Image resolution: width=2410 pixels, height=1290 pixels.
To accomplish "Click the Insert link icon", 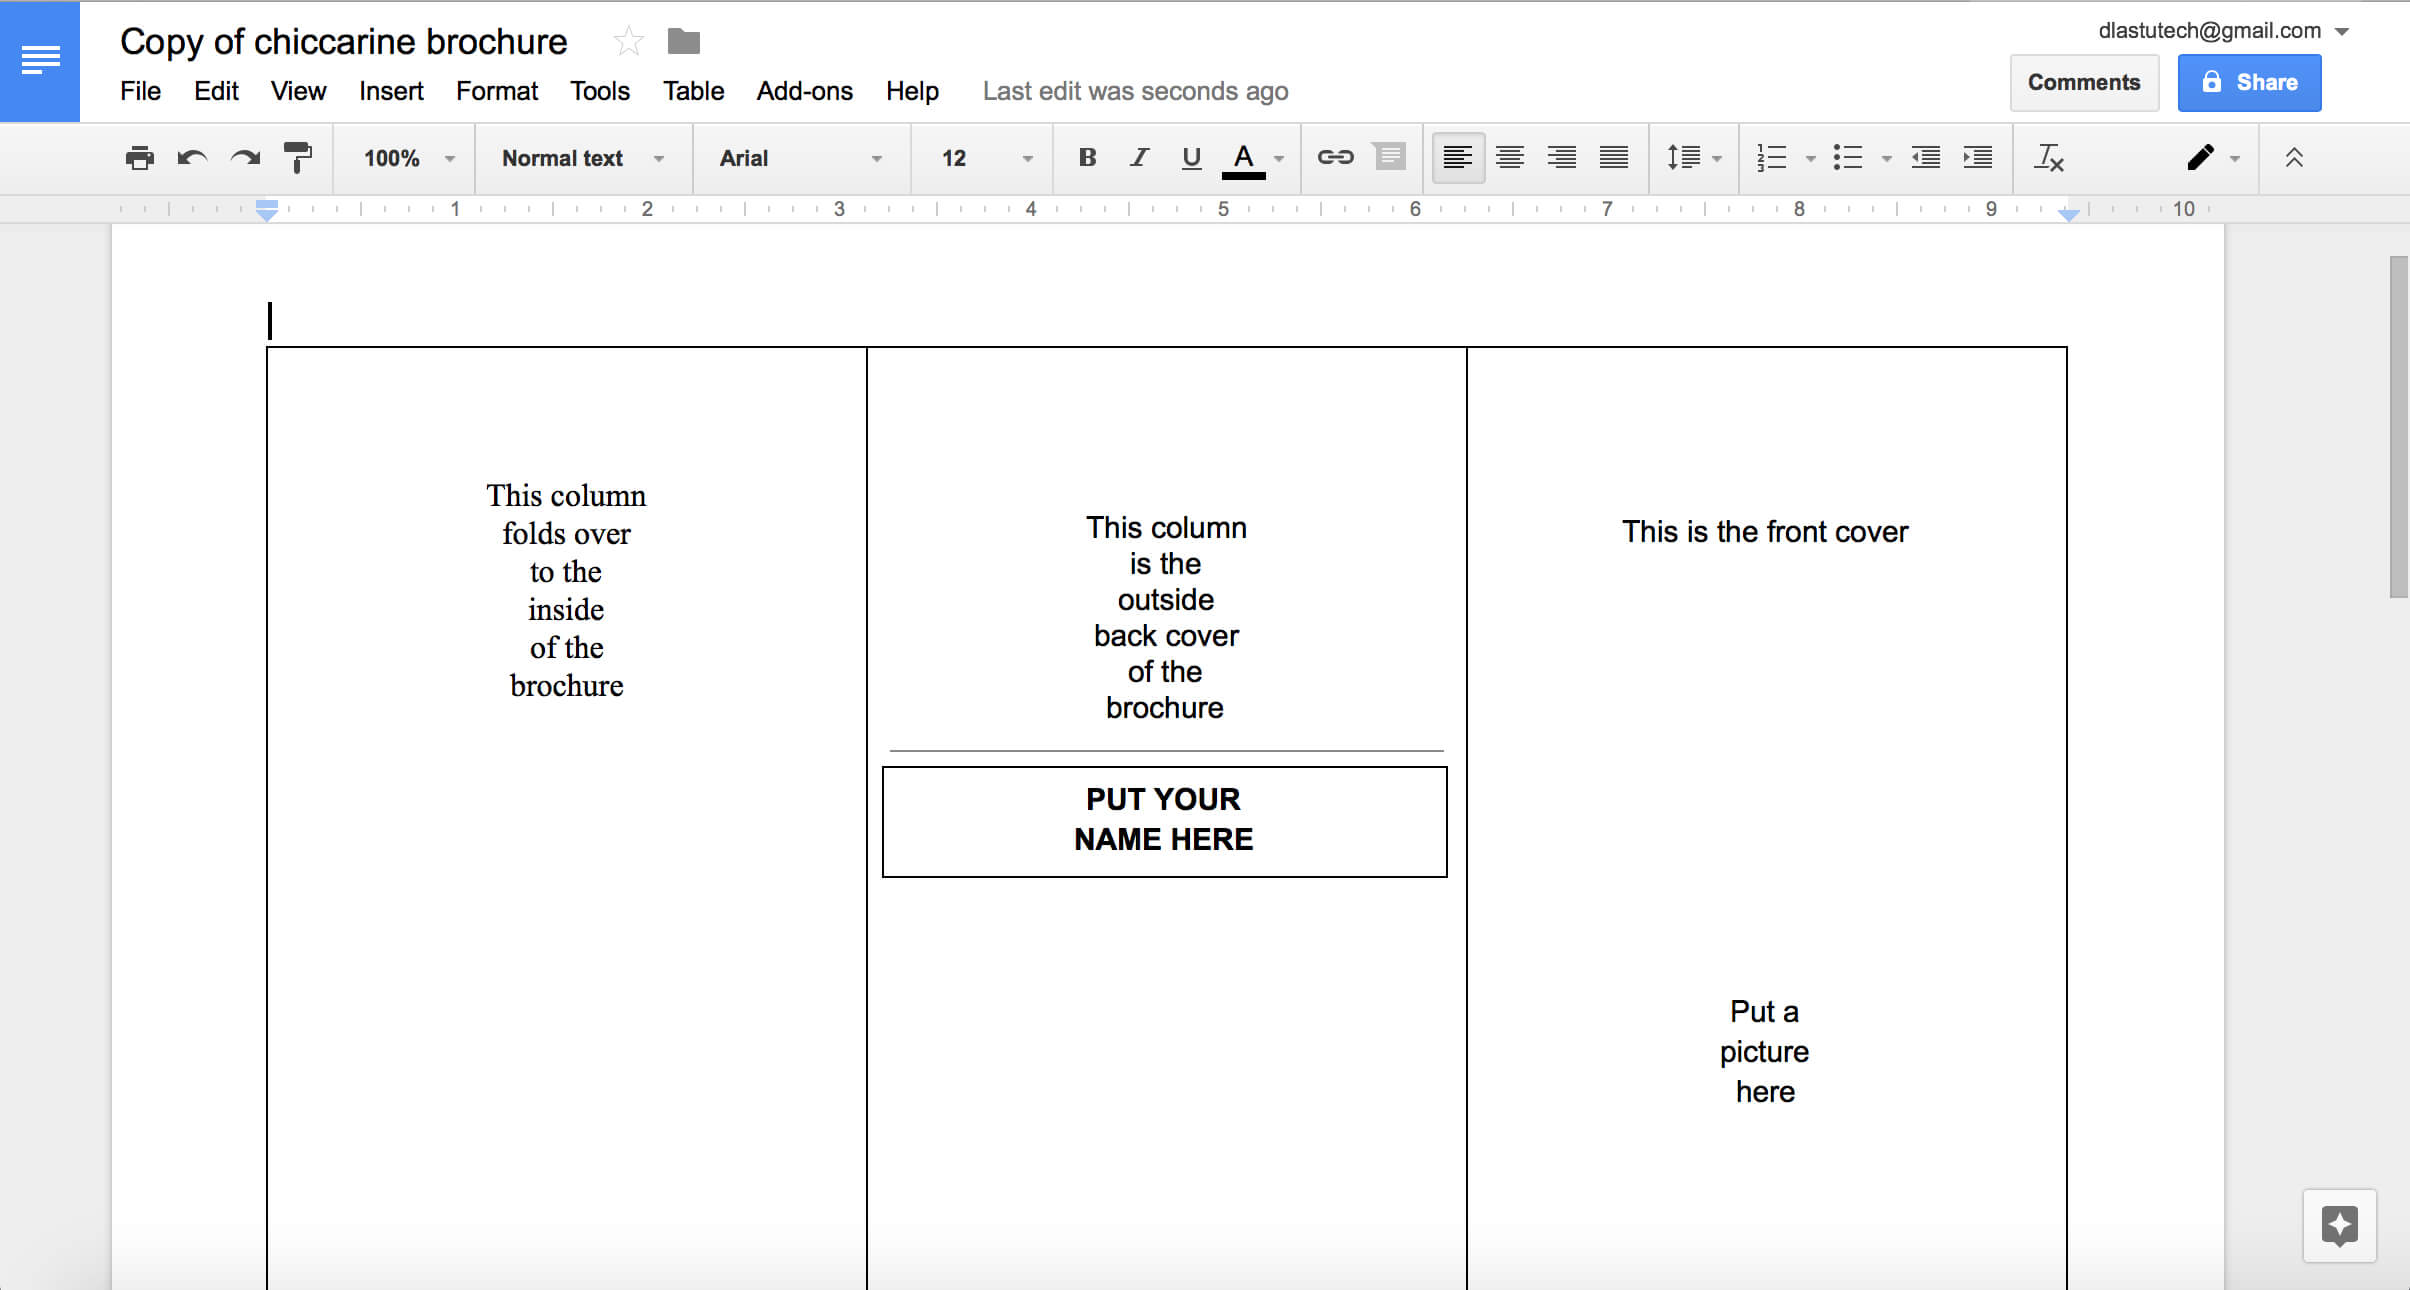I will point(1333,156).
